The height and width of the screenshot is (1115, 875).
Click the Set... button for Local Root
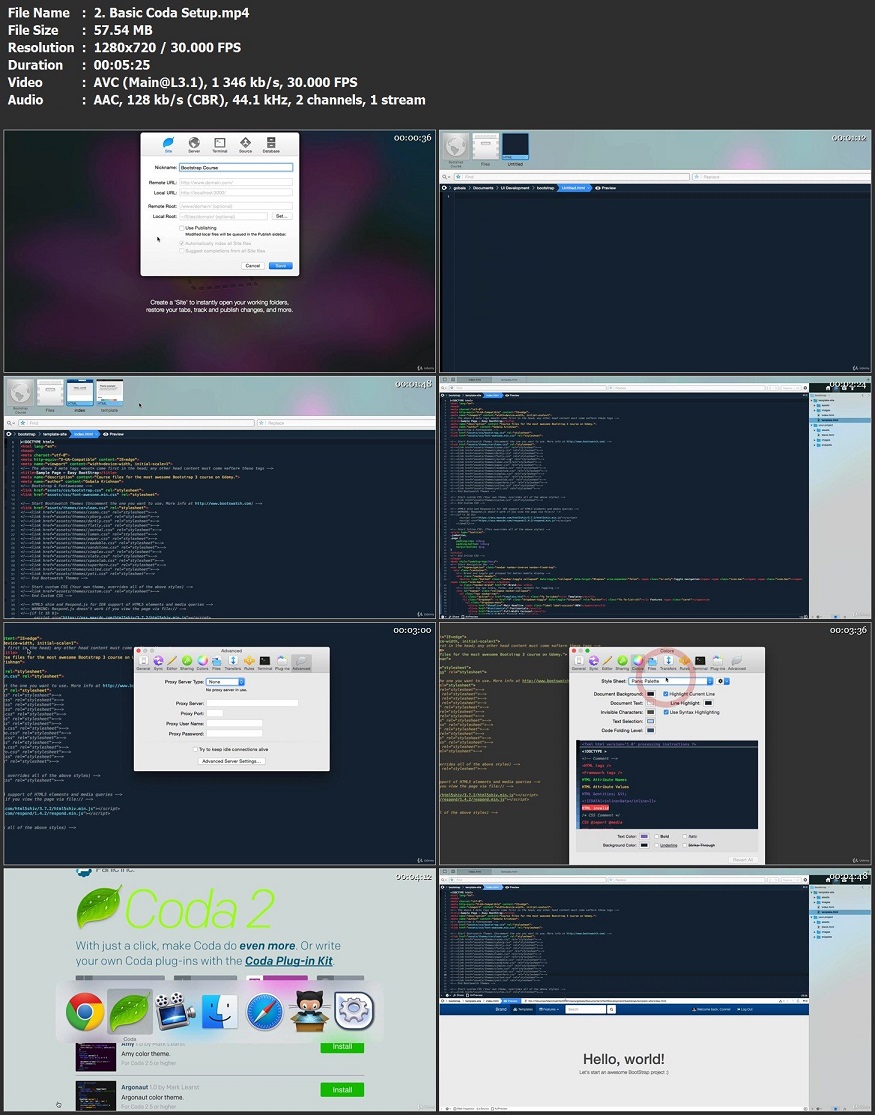pyautogui.click(x=282, y=216)
